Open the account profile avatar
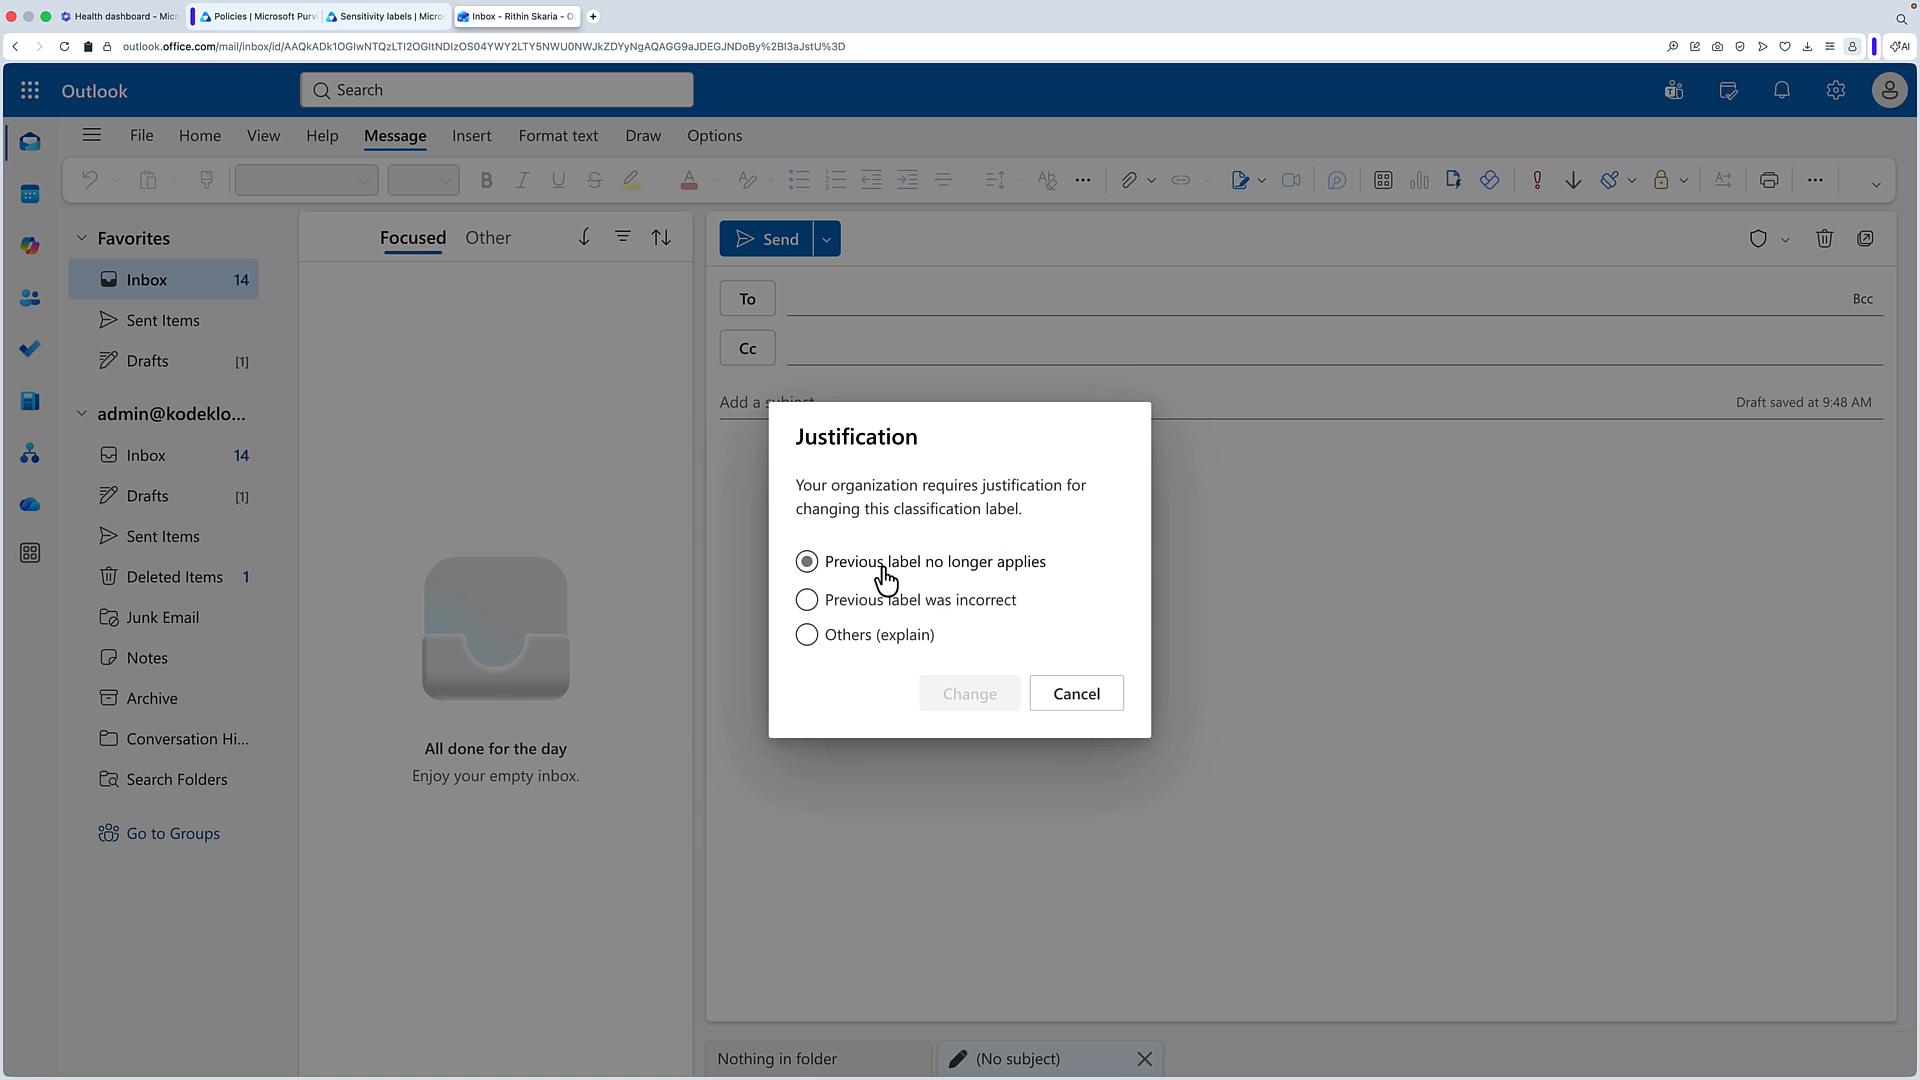1920x1080 pixels. pyautogui.click(x=1889, y=90)
